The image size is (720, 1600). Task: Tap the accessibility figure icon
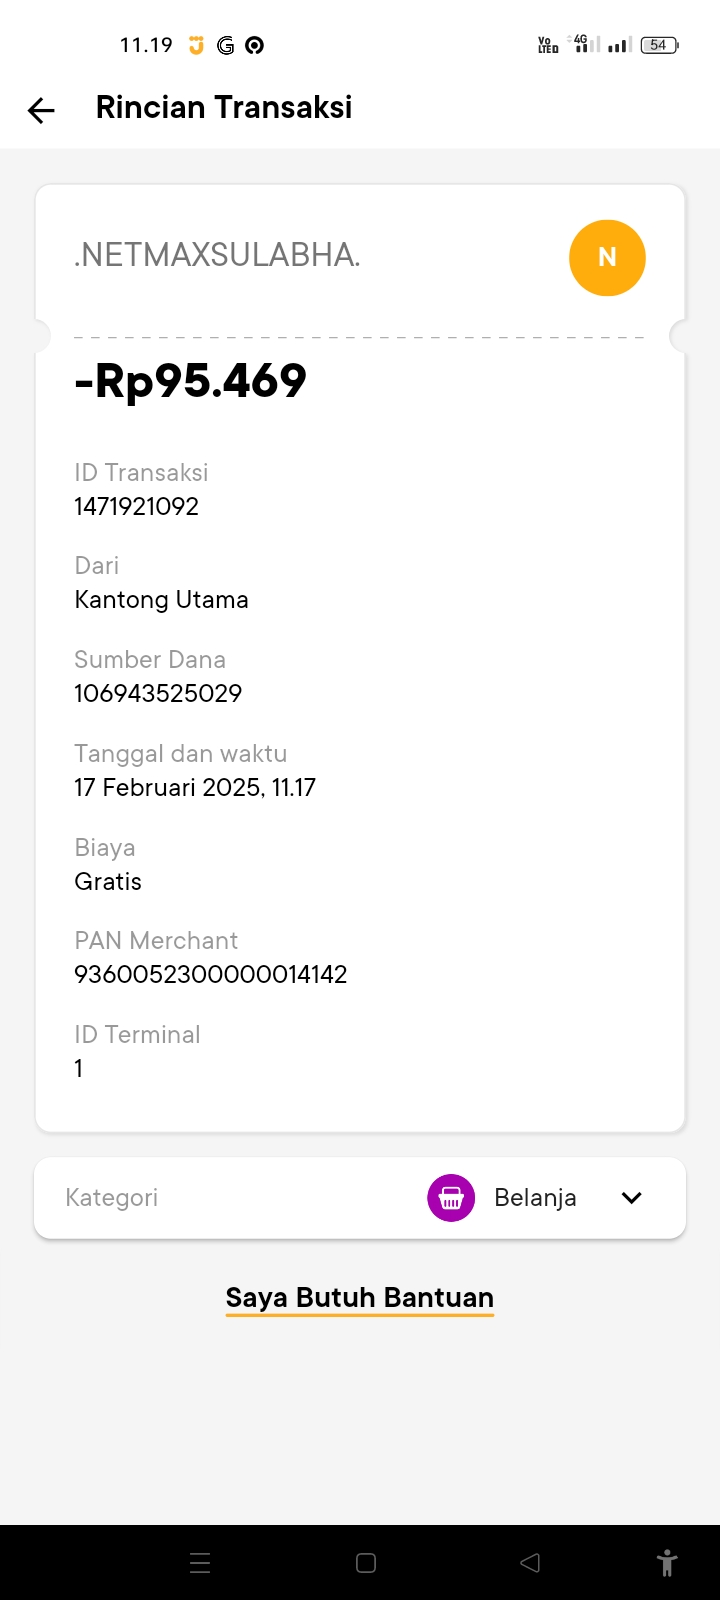click(x=667, y=1563)
